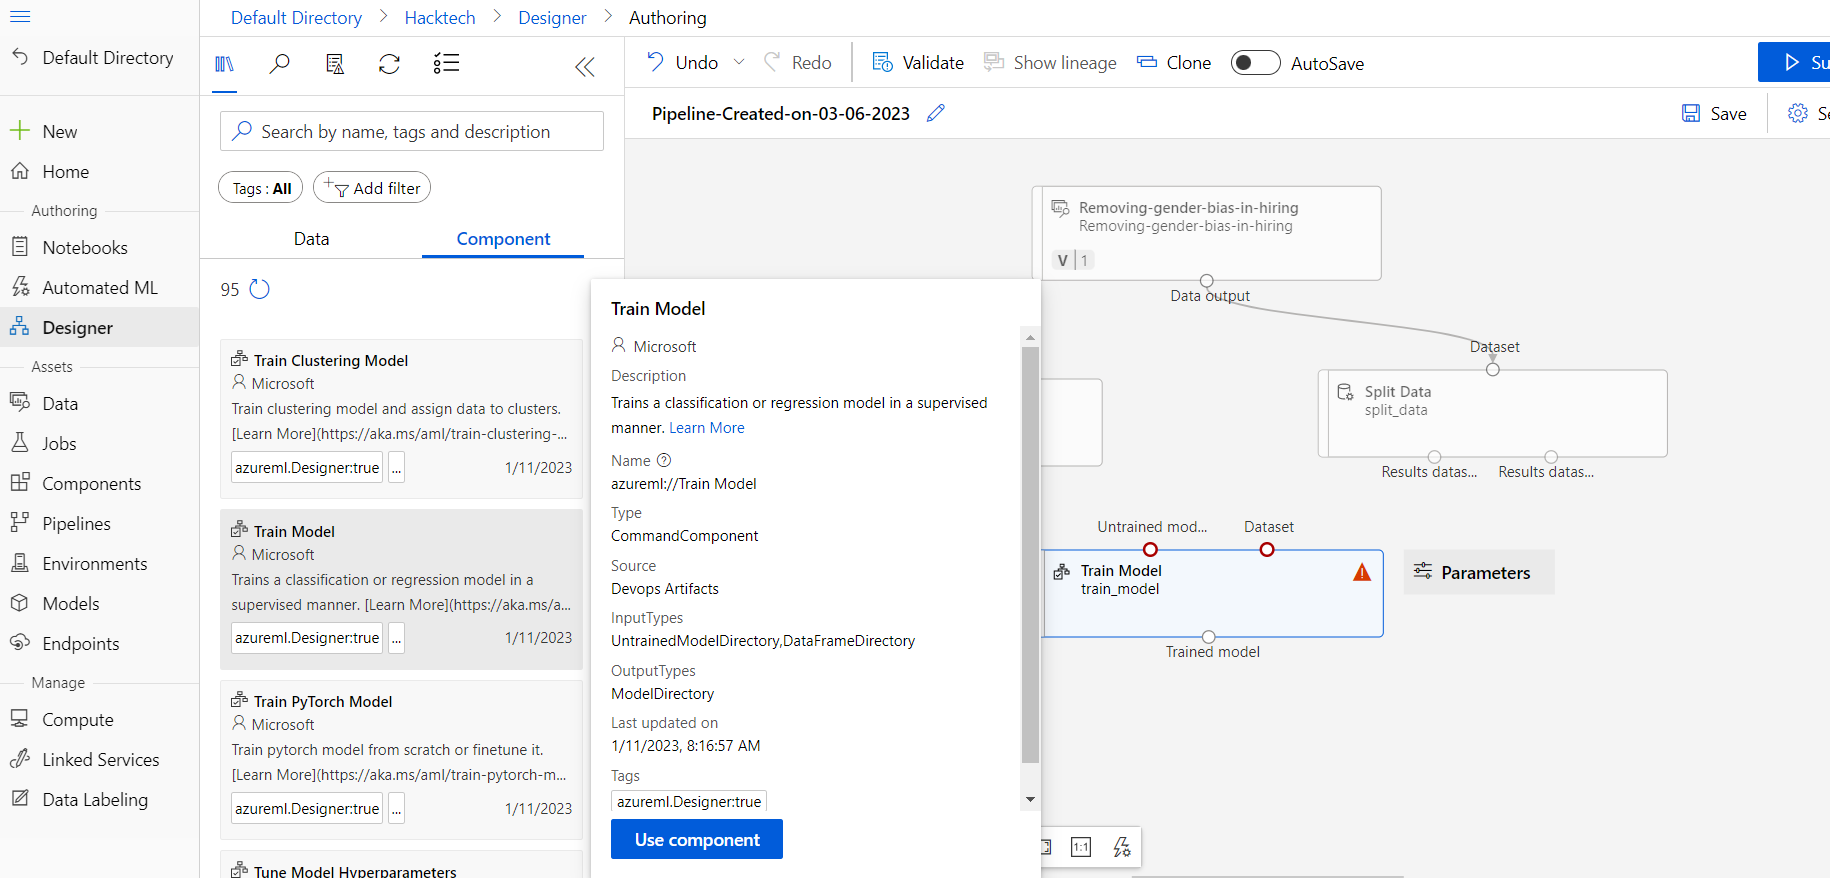The width and height of the screenshot is (1830, 878).
Task: Click Show lineage
Action: (x=1050, y=62)
